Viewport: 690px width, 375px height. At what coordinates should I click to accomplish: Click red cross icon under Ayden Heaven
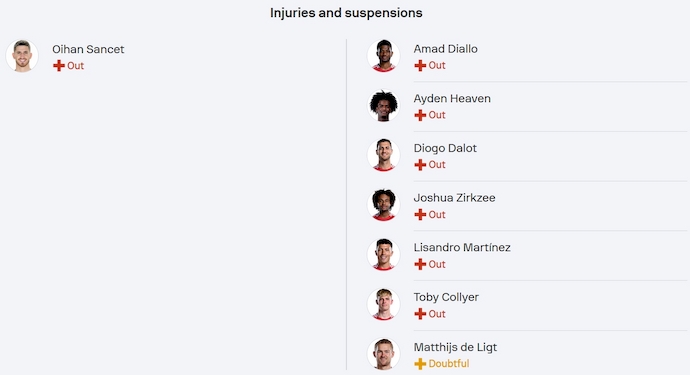click(x=420, y=115)
